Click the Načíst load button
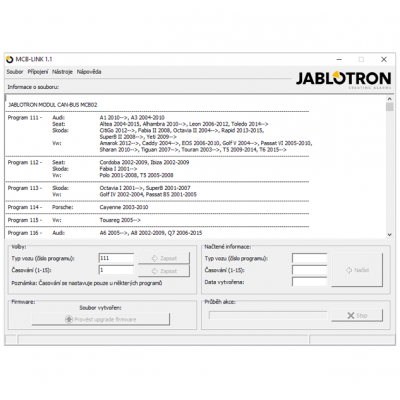400x400 pixels. point(357,270)
